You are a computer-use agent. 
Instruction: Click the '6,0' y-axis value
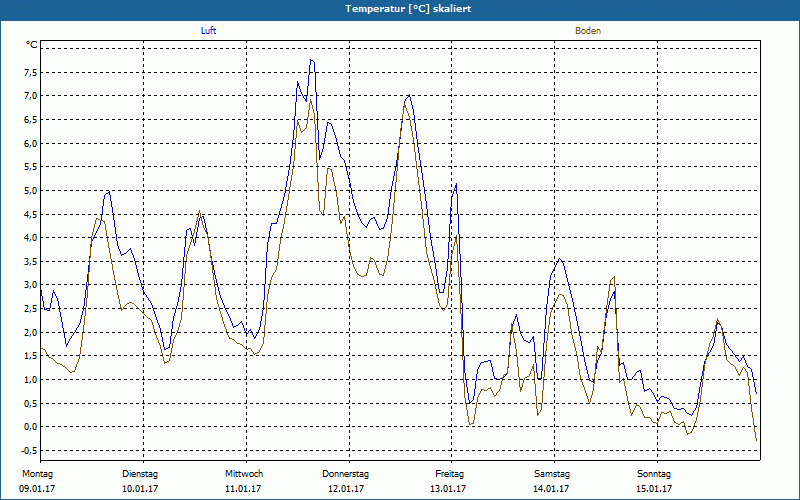click(31, 143)
